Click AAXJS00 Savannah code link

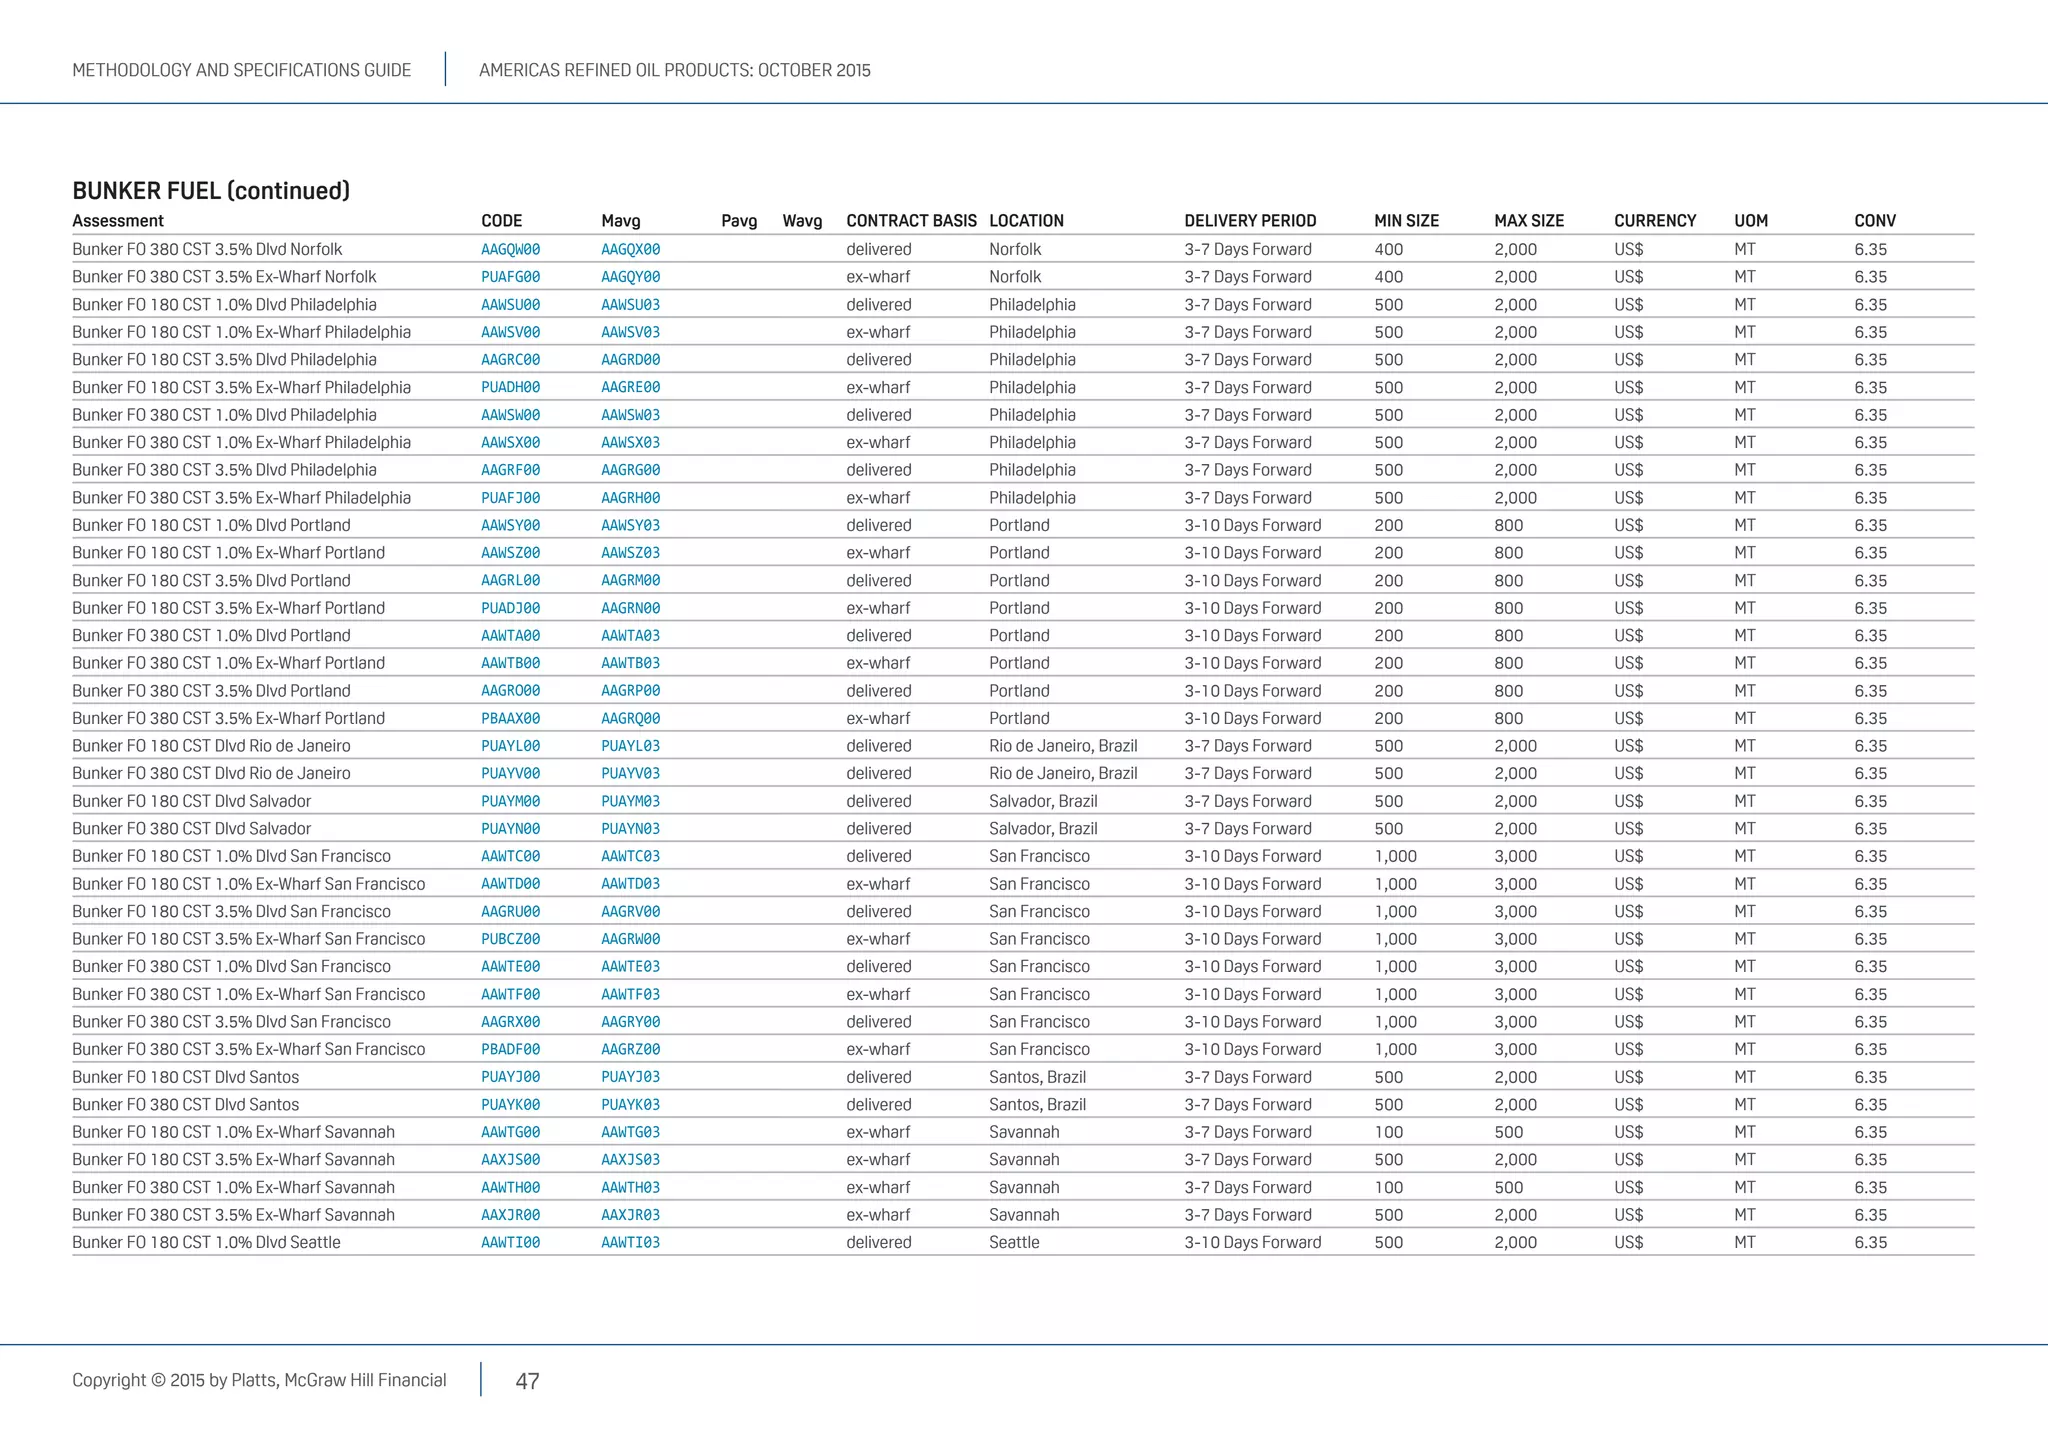510,1160
